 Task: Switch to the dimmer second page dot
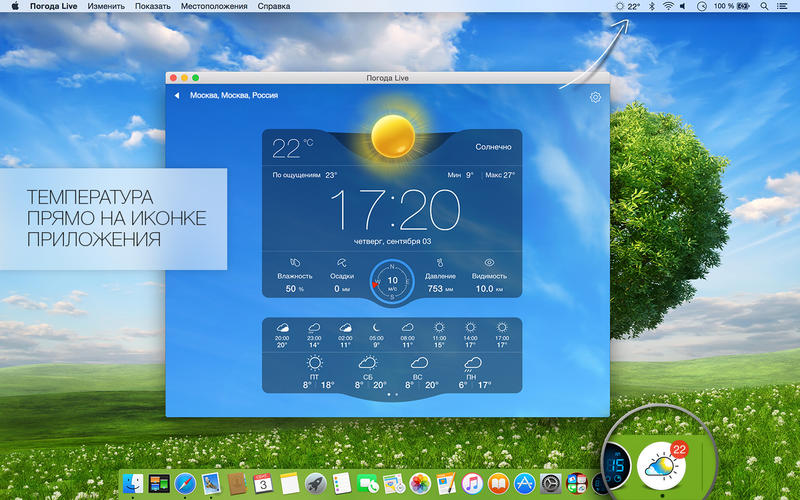point(396,394)
